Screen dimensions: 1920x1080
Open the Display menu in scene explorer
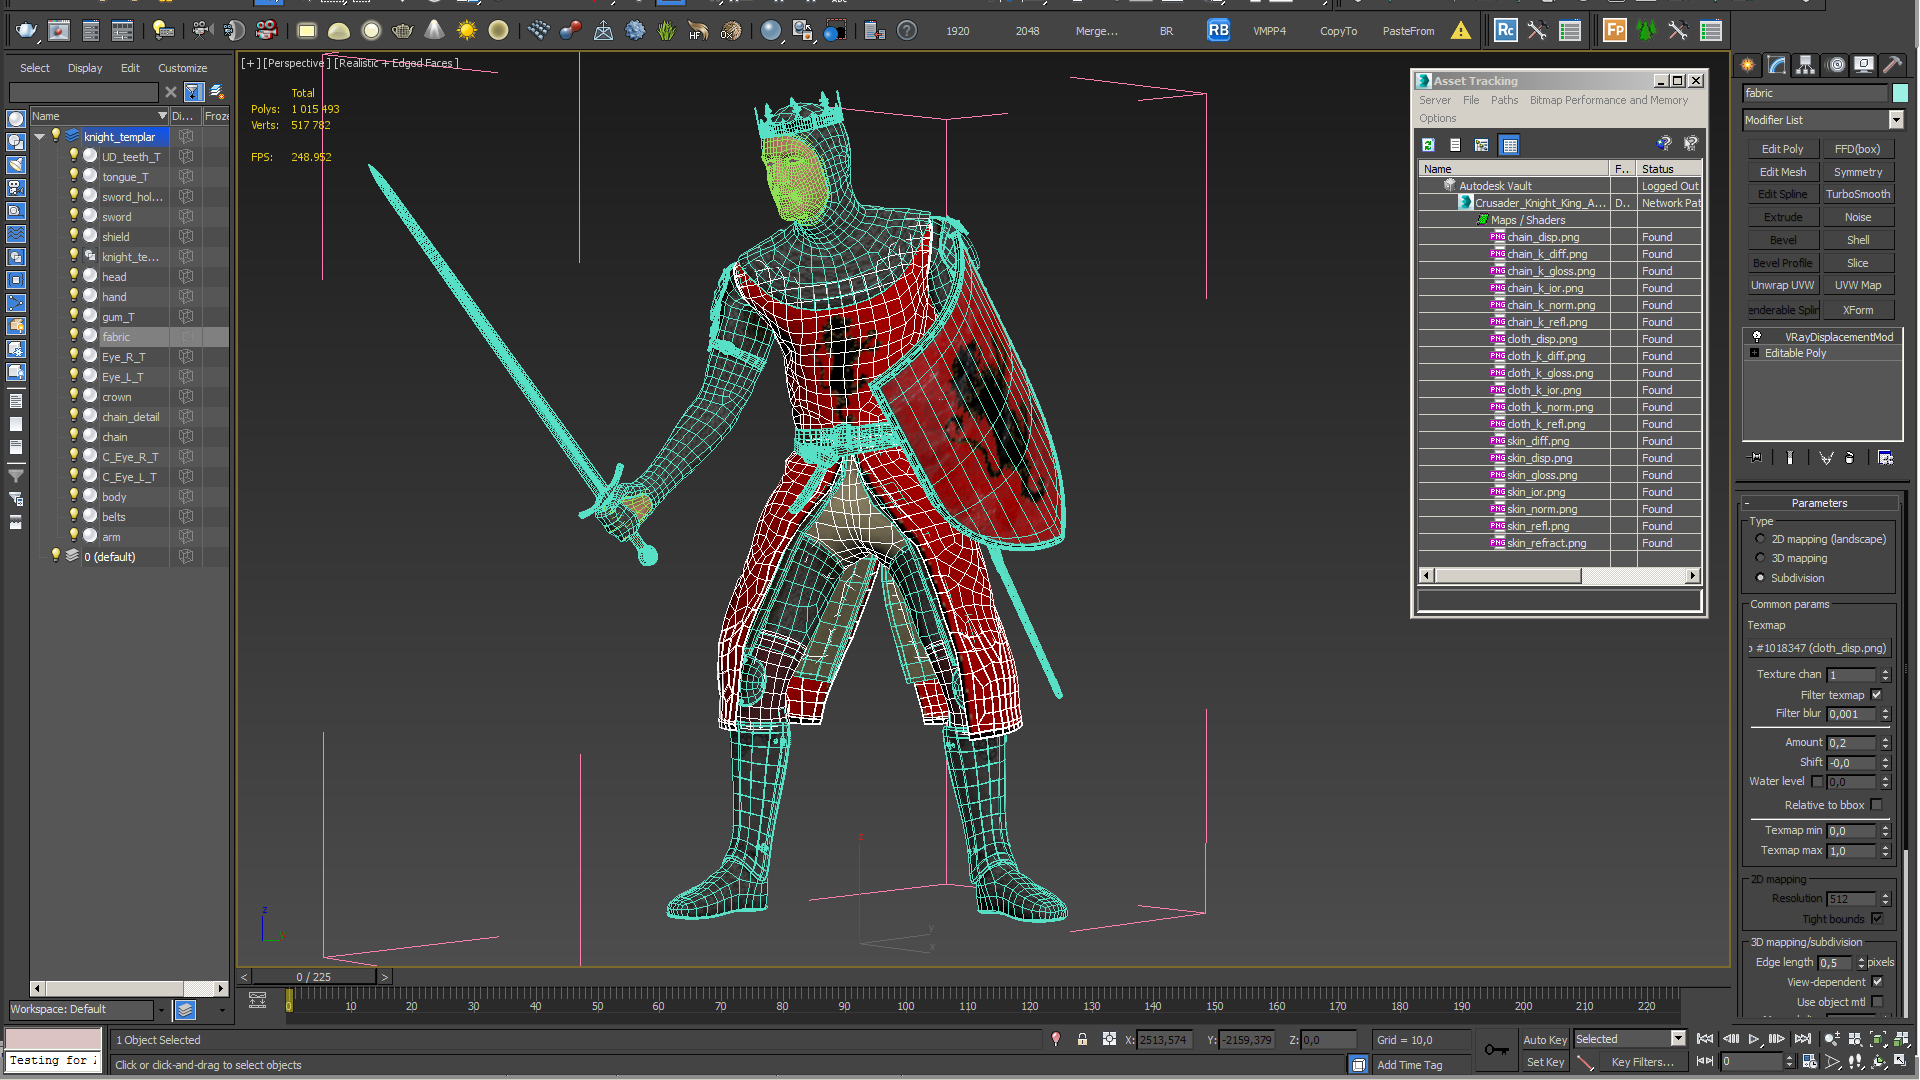click(x=85, y=68)
